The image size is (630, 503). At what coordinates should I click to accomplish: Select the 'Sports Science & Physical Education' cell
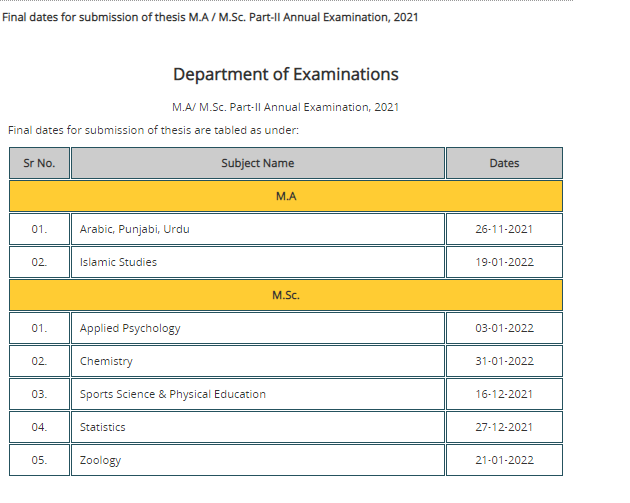tap(258, 394)
